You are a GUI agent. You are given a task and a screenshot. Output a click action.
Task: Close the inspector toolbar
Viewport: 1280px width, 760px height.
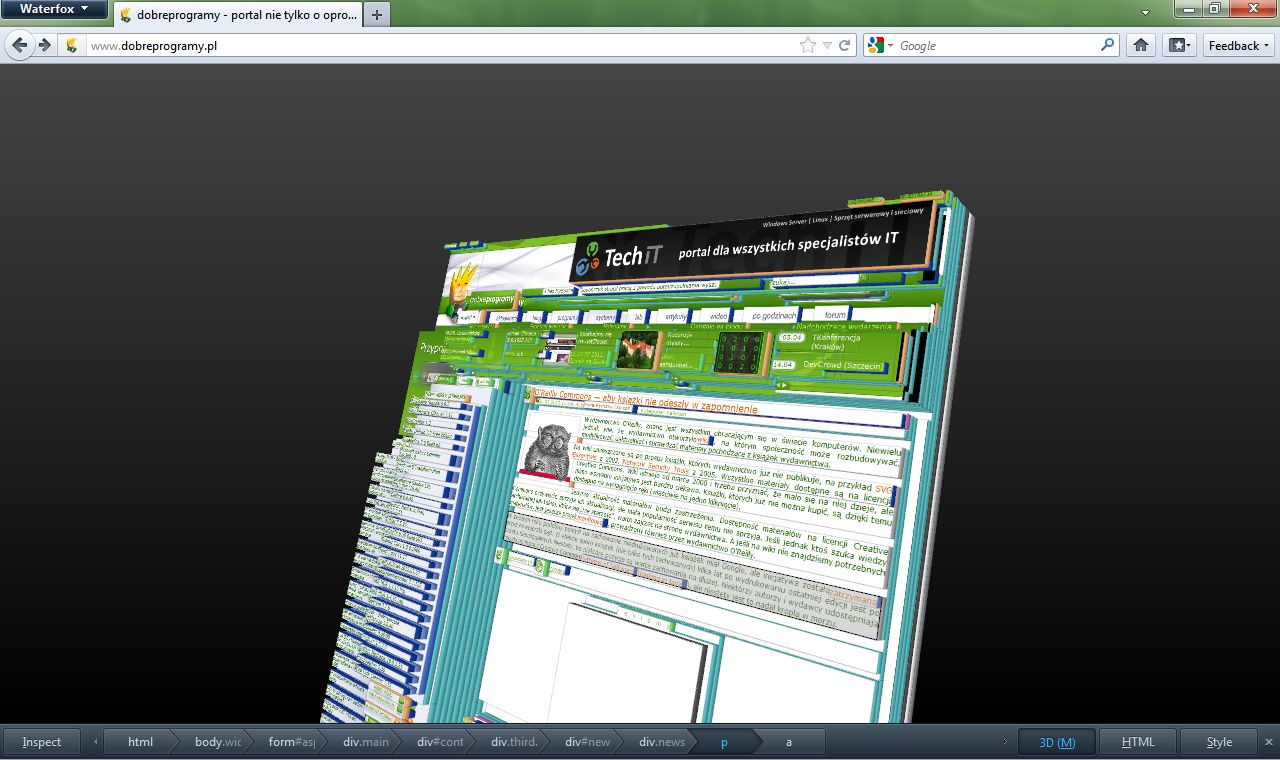tap(1268, 742)
